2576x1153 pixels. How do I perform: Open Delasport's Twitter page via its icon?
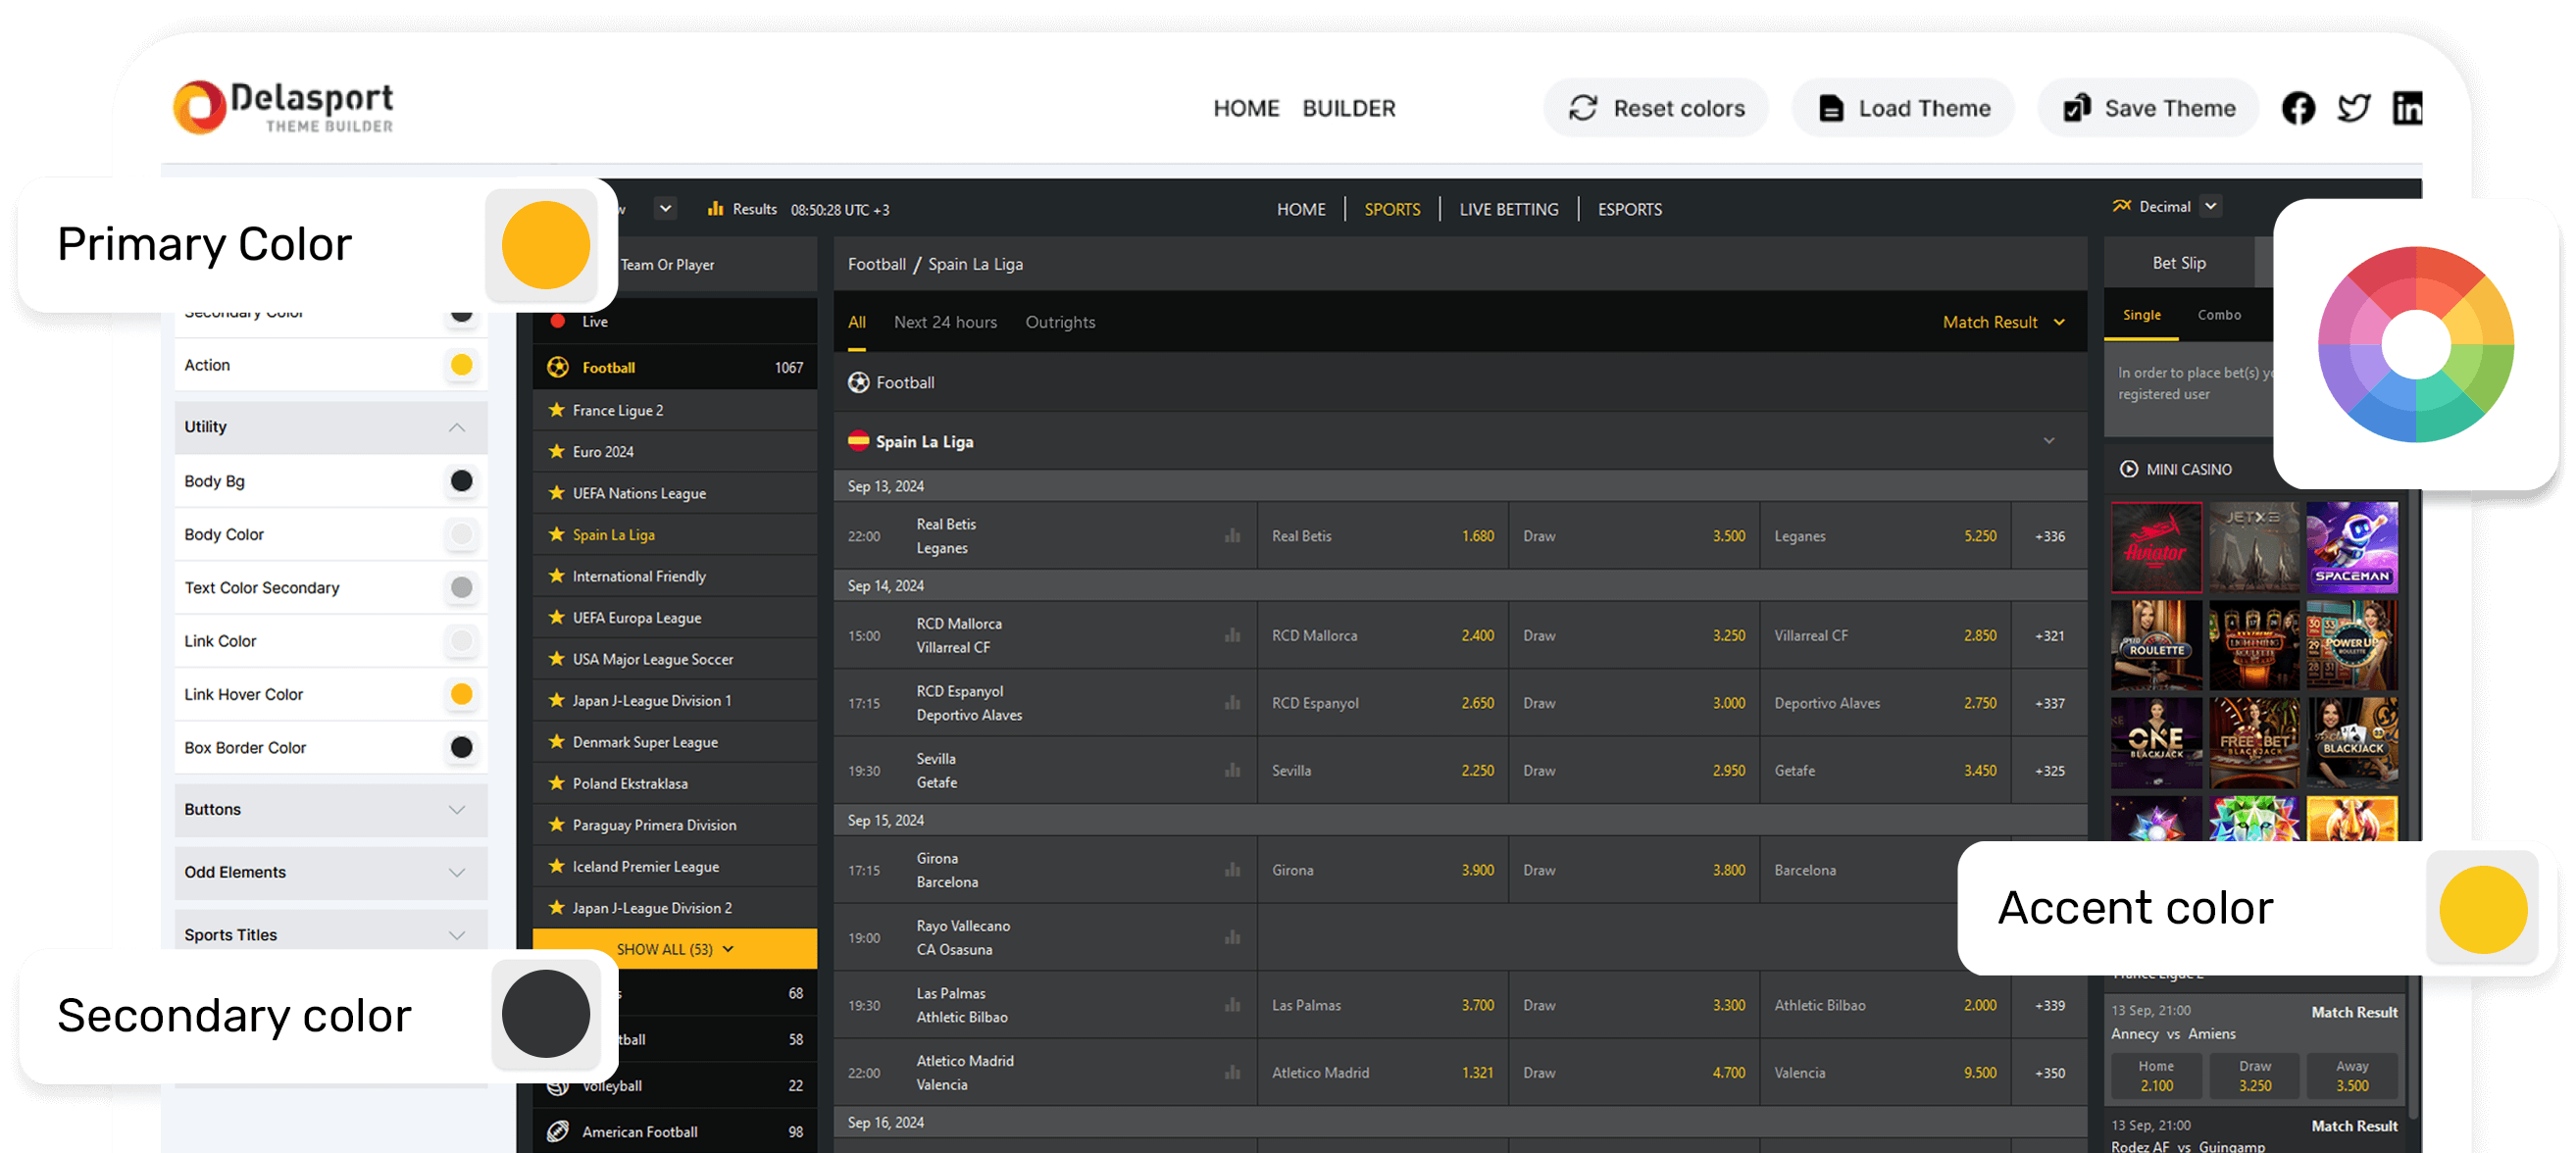click(2354, 108)
